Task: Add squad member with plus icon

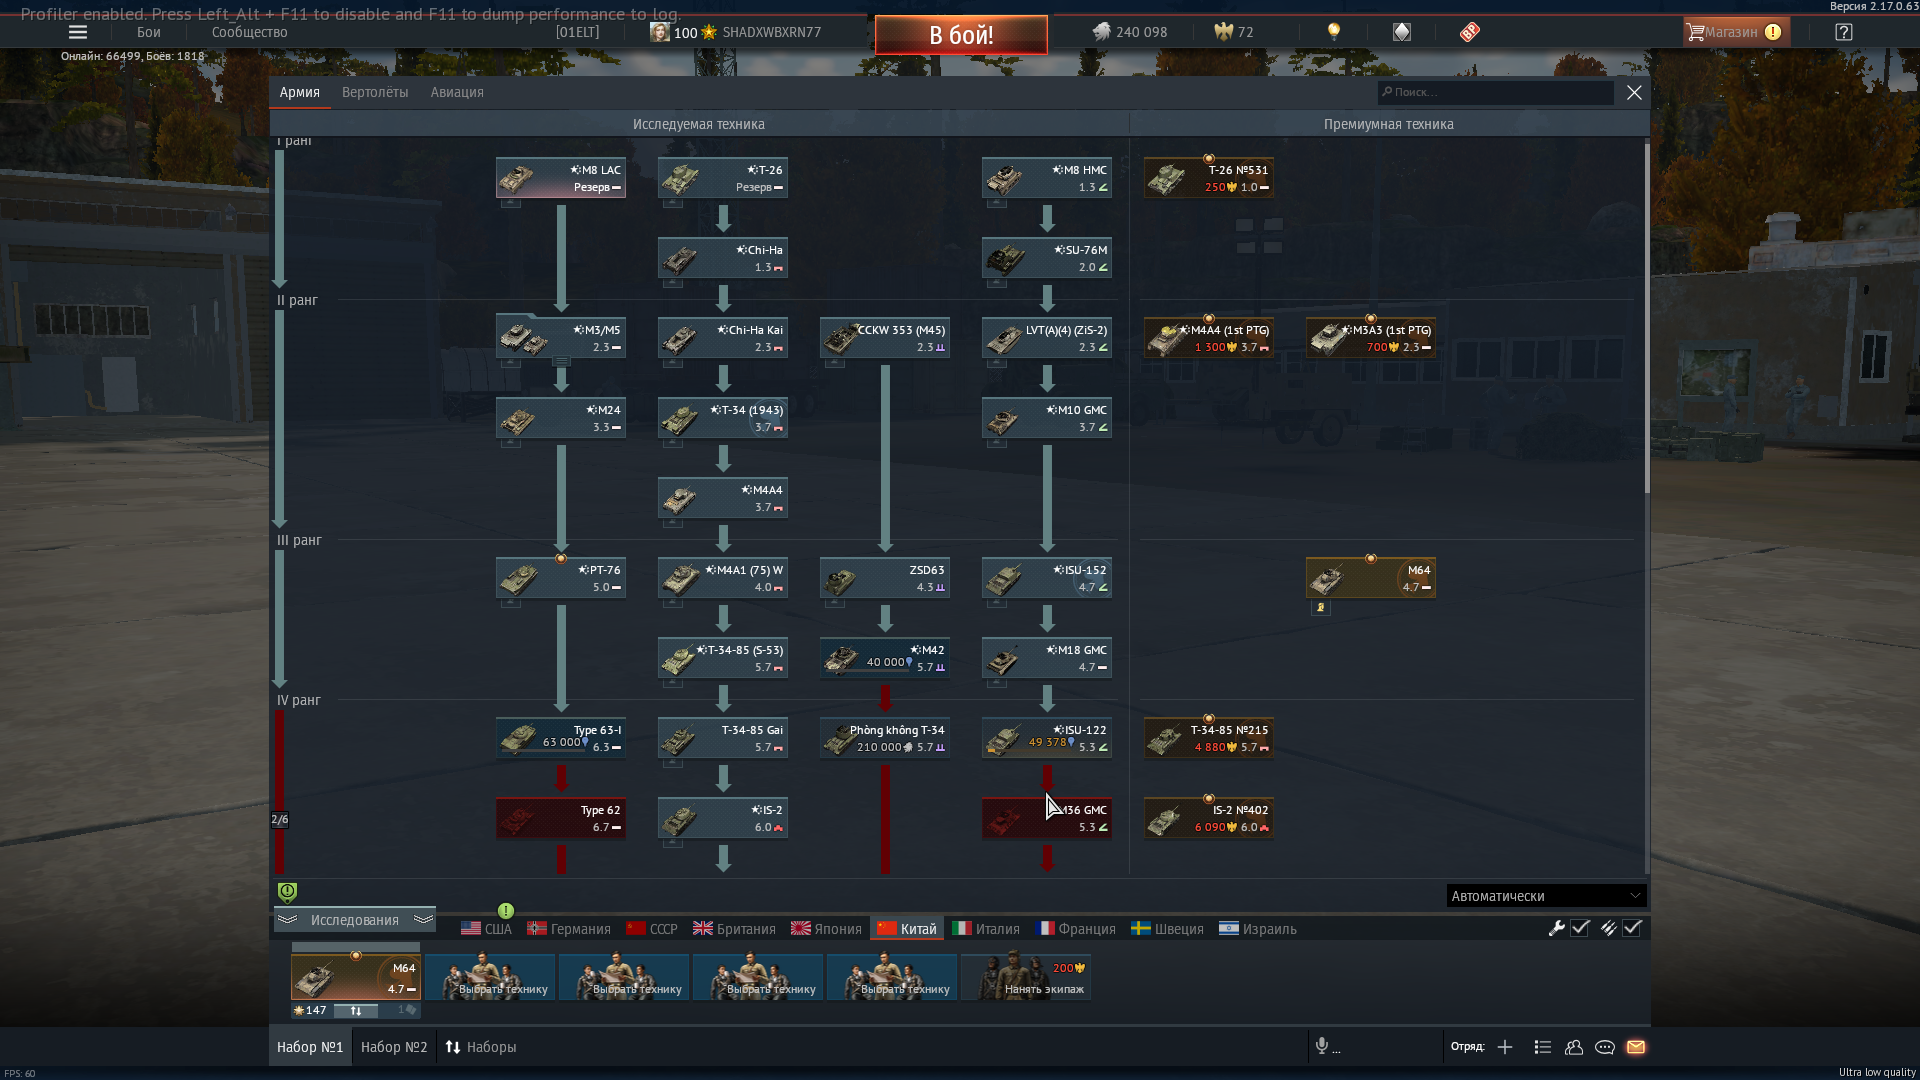Action: pos(1505,1047)
